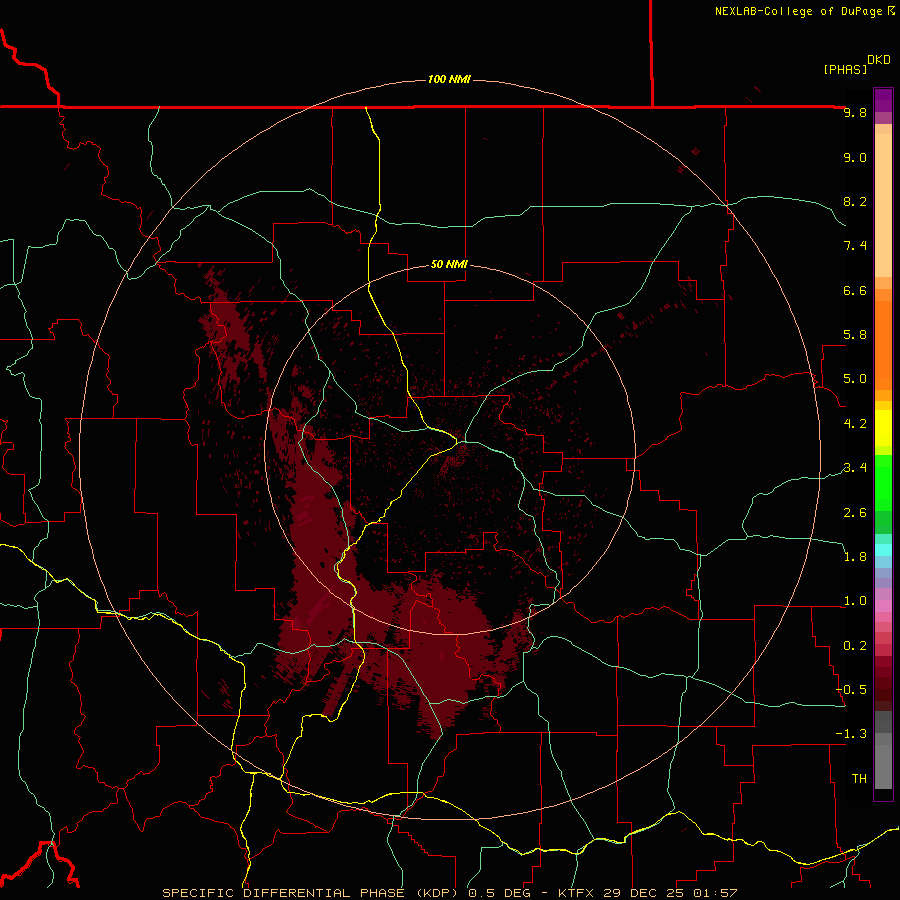Click the TH threshold label
900x900 pixels.
click(x=859, y=779)
